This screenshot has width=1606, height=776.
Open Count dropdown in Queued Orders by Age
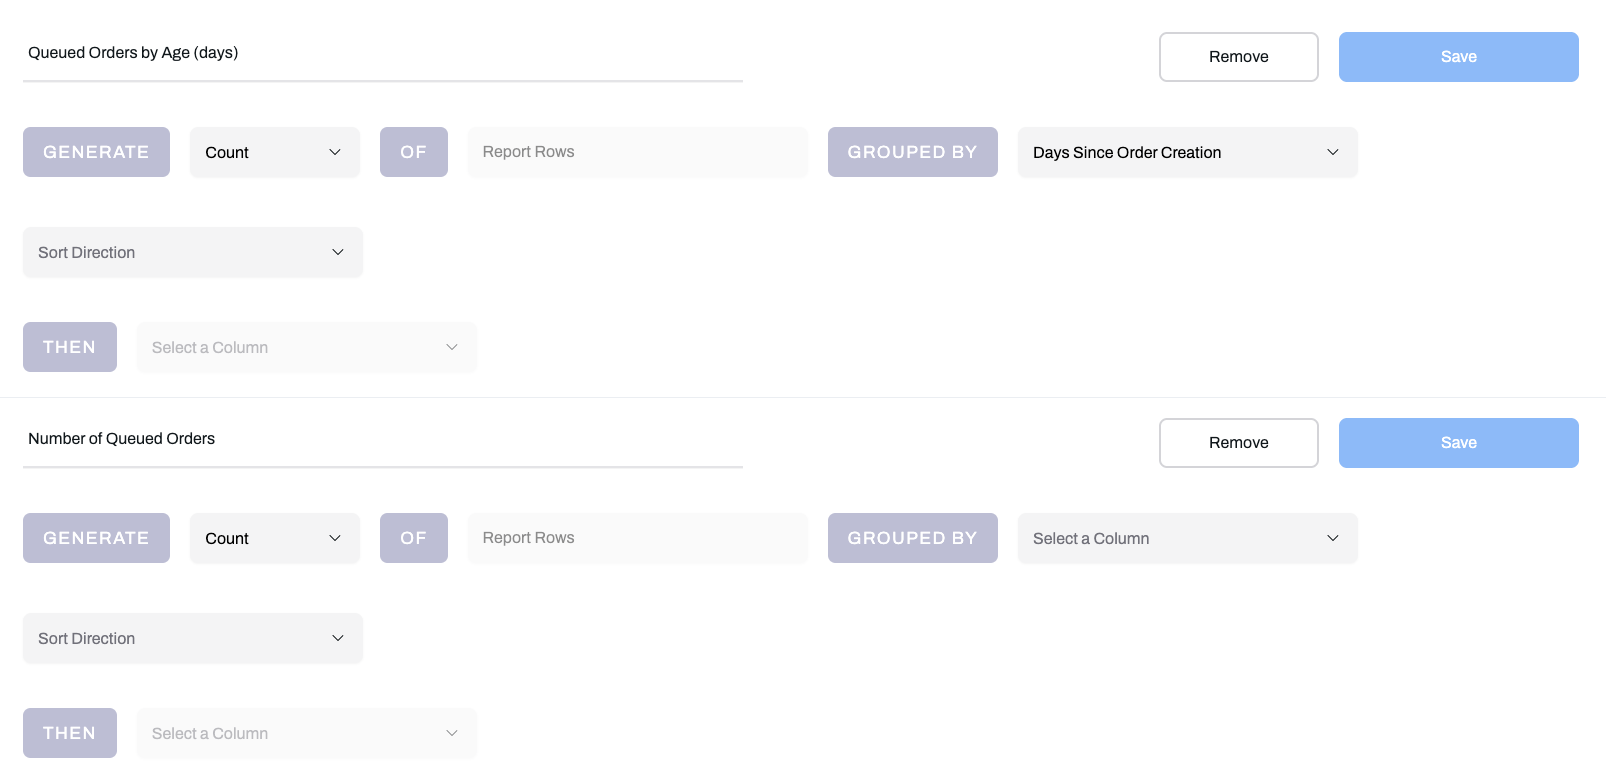tap(275, 152)
